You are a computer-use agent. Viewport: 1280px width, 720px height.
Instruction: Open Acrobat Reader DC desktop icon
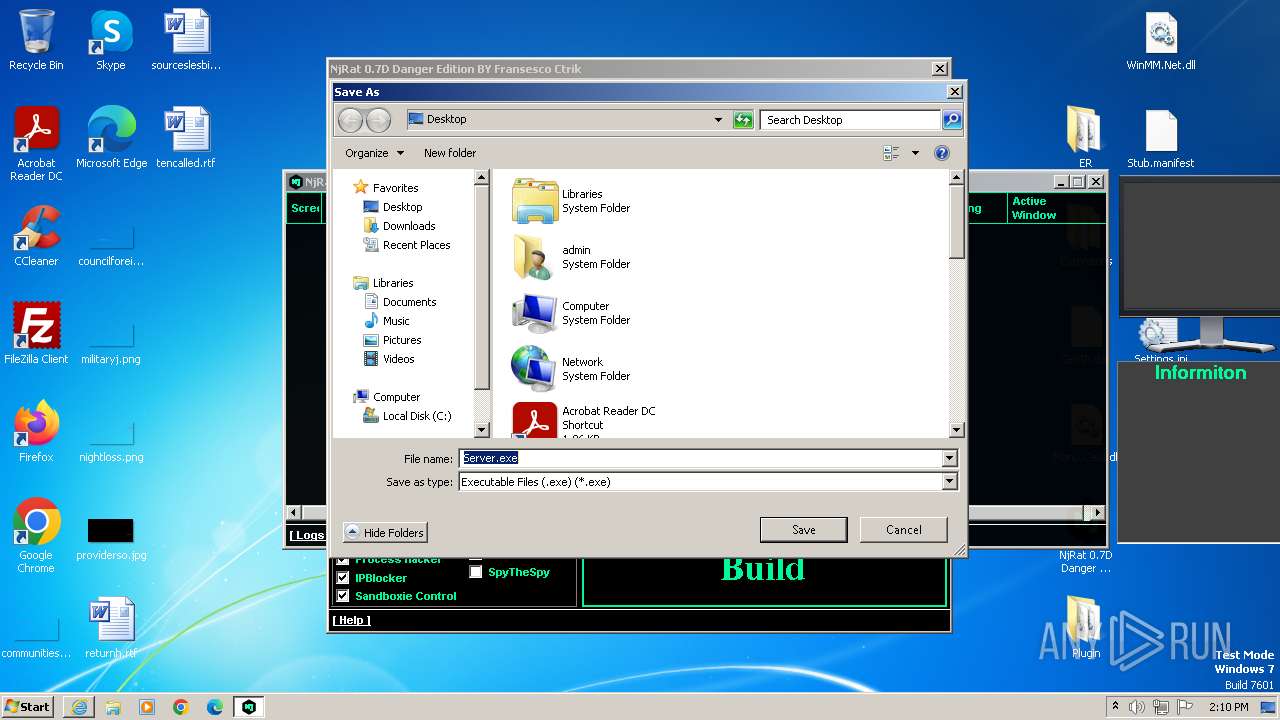point(36,144)
